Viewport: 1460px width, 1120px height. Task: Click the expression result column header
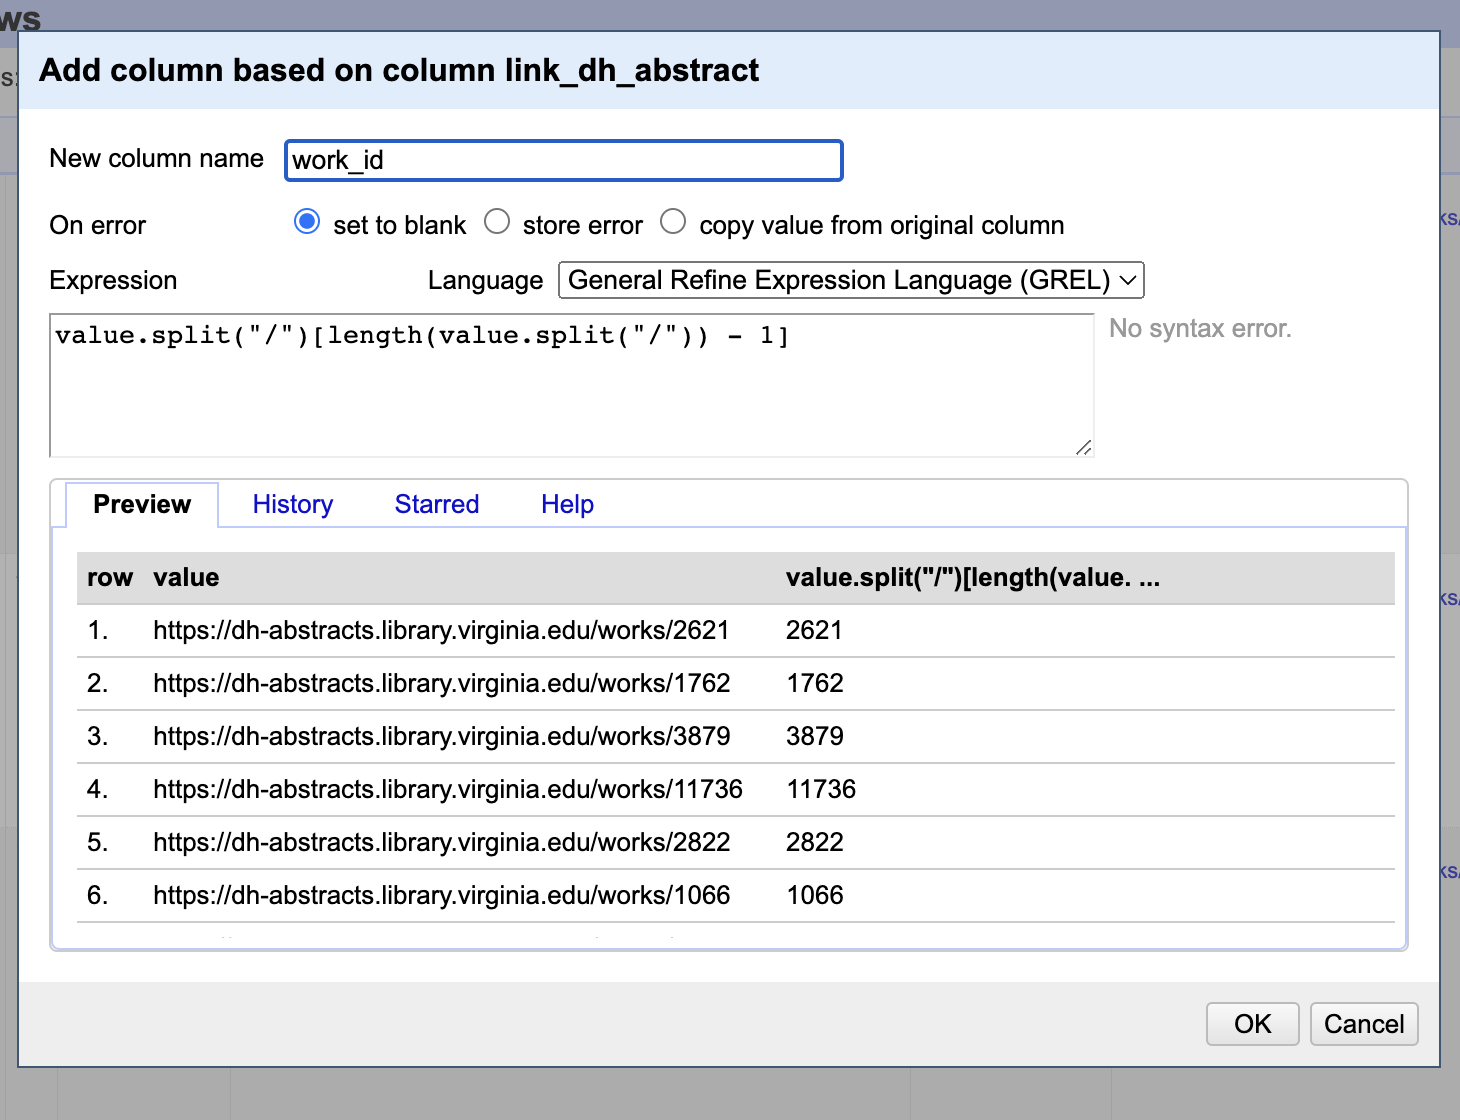point(973,577)
